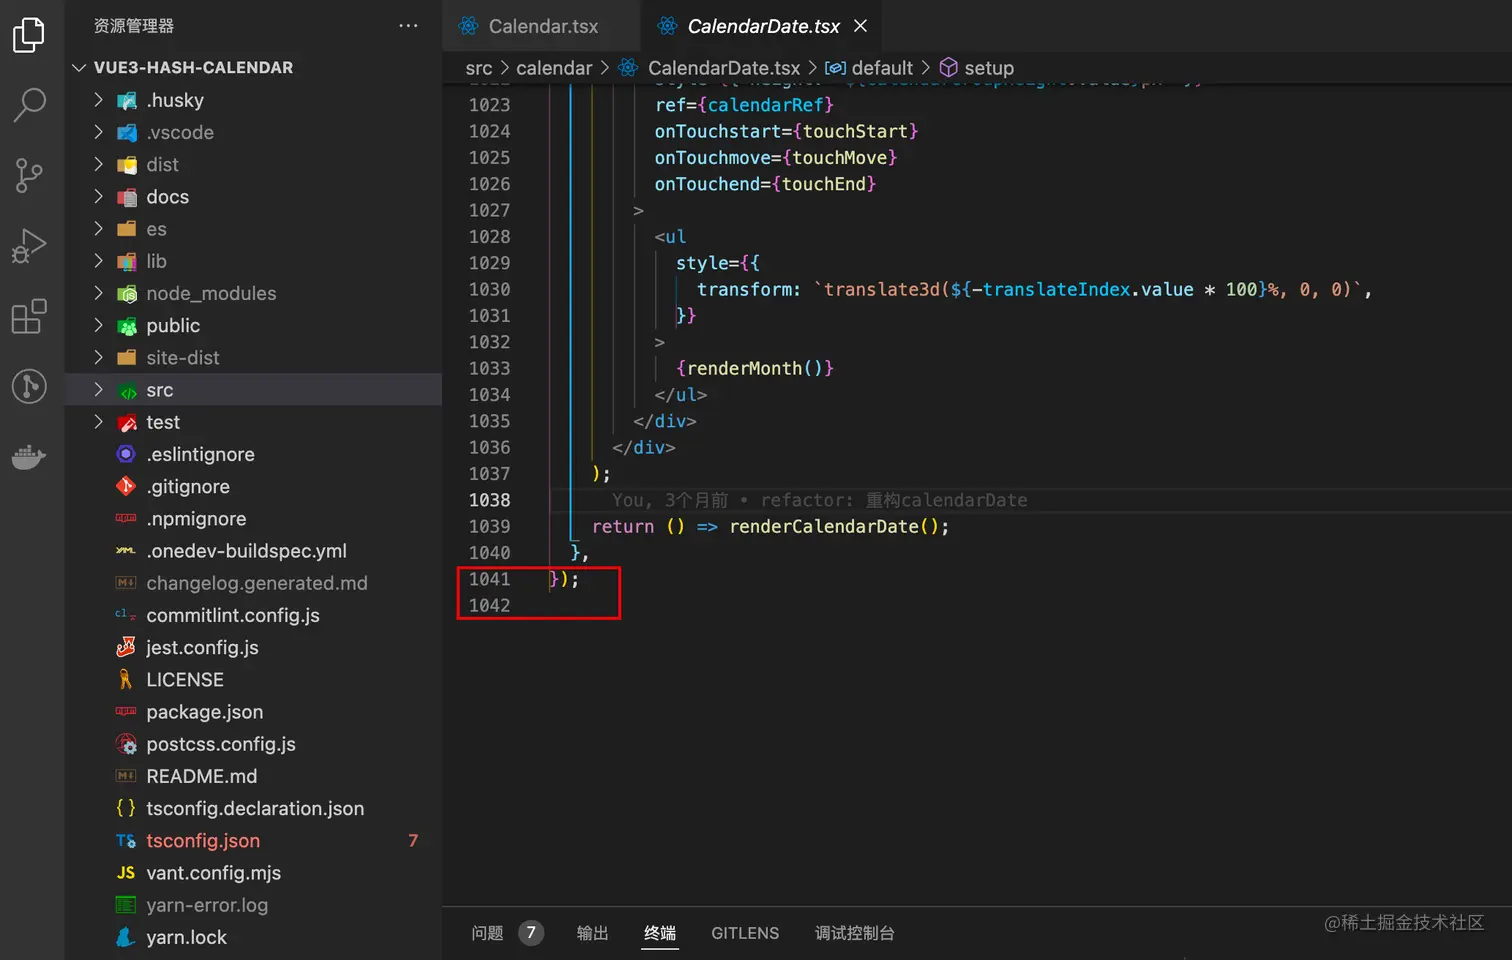Screen dimensions: 1512x960
Task: Open the explorer more actions menu
Action: 408,26
